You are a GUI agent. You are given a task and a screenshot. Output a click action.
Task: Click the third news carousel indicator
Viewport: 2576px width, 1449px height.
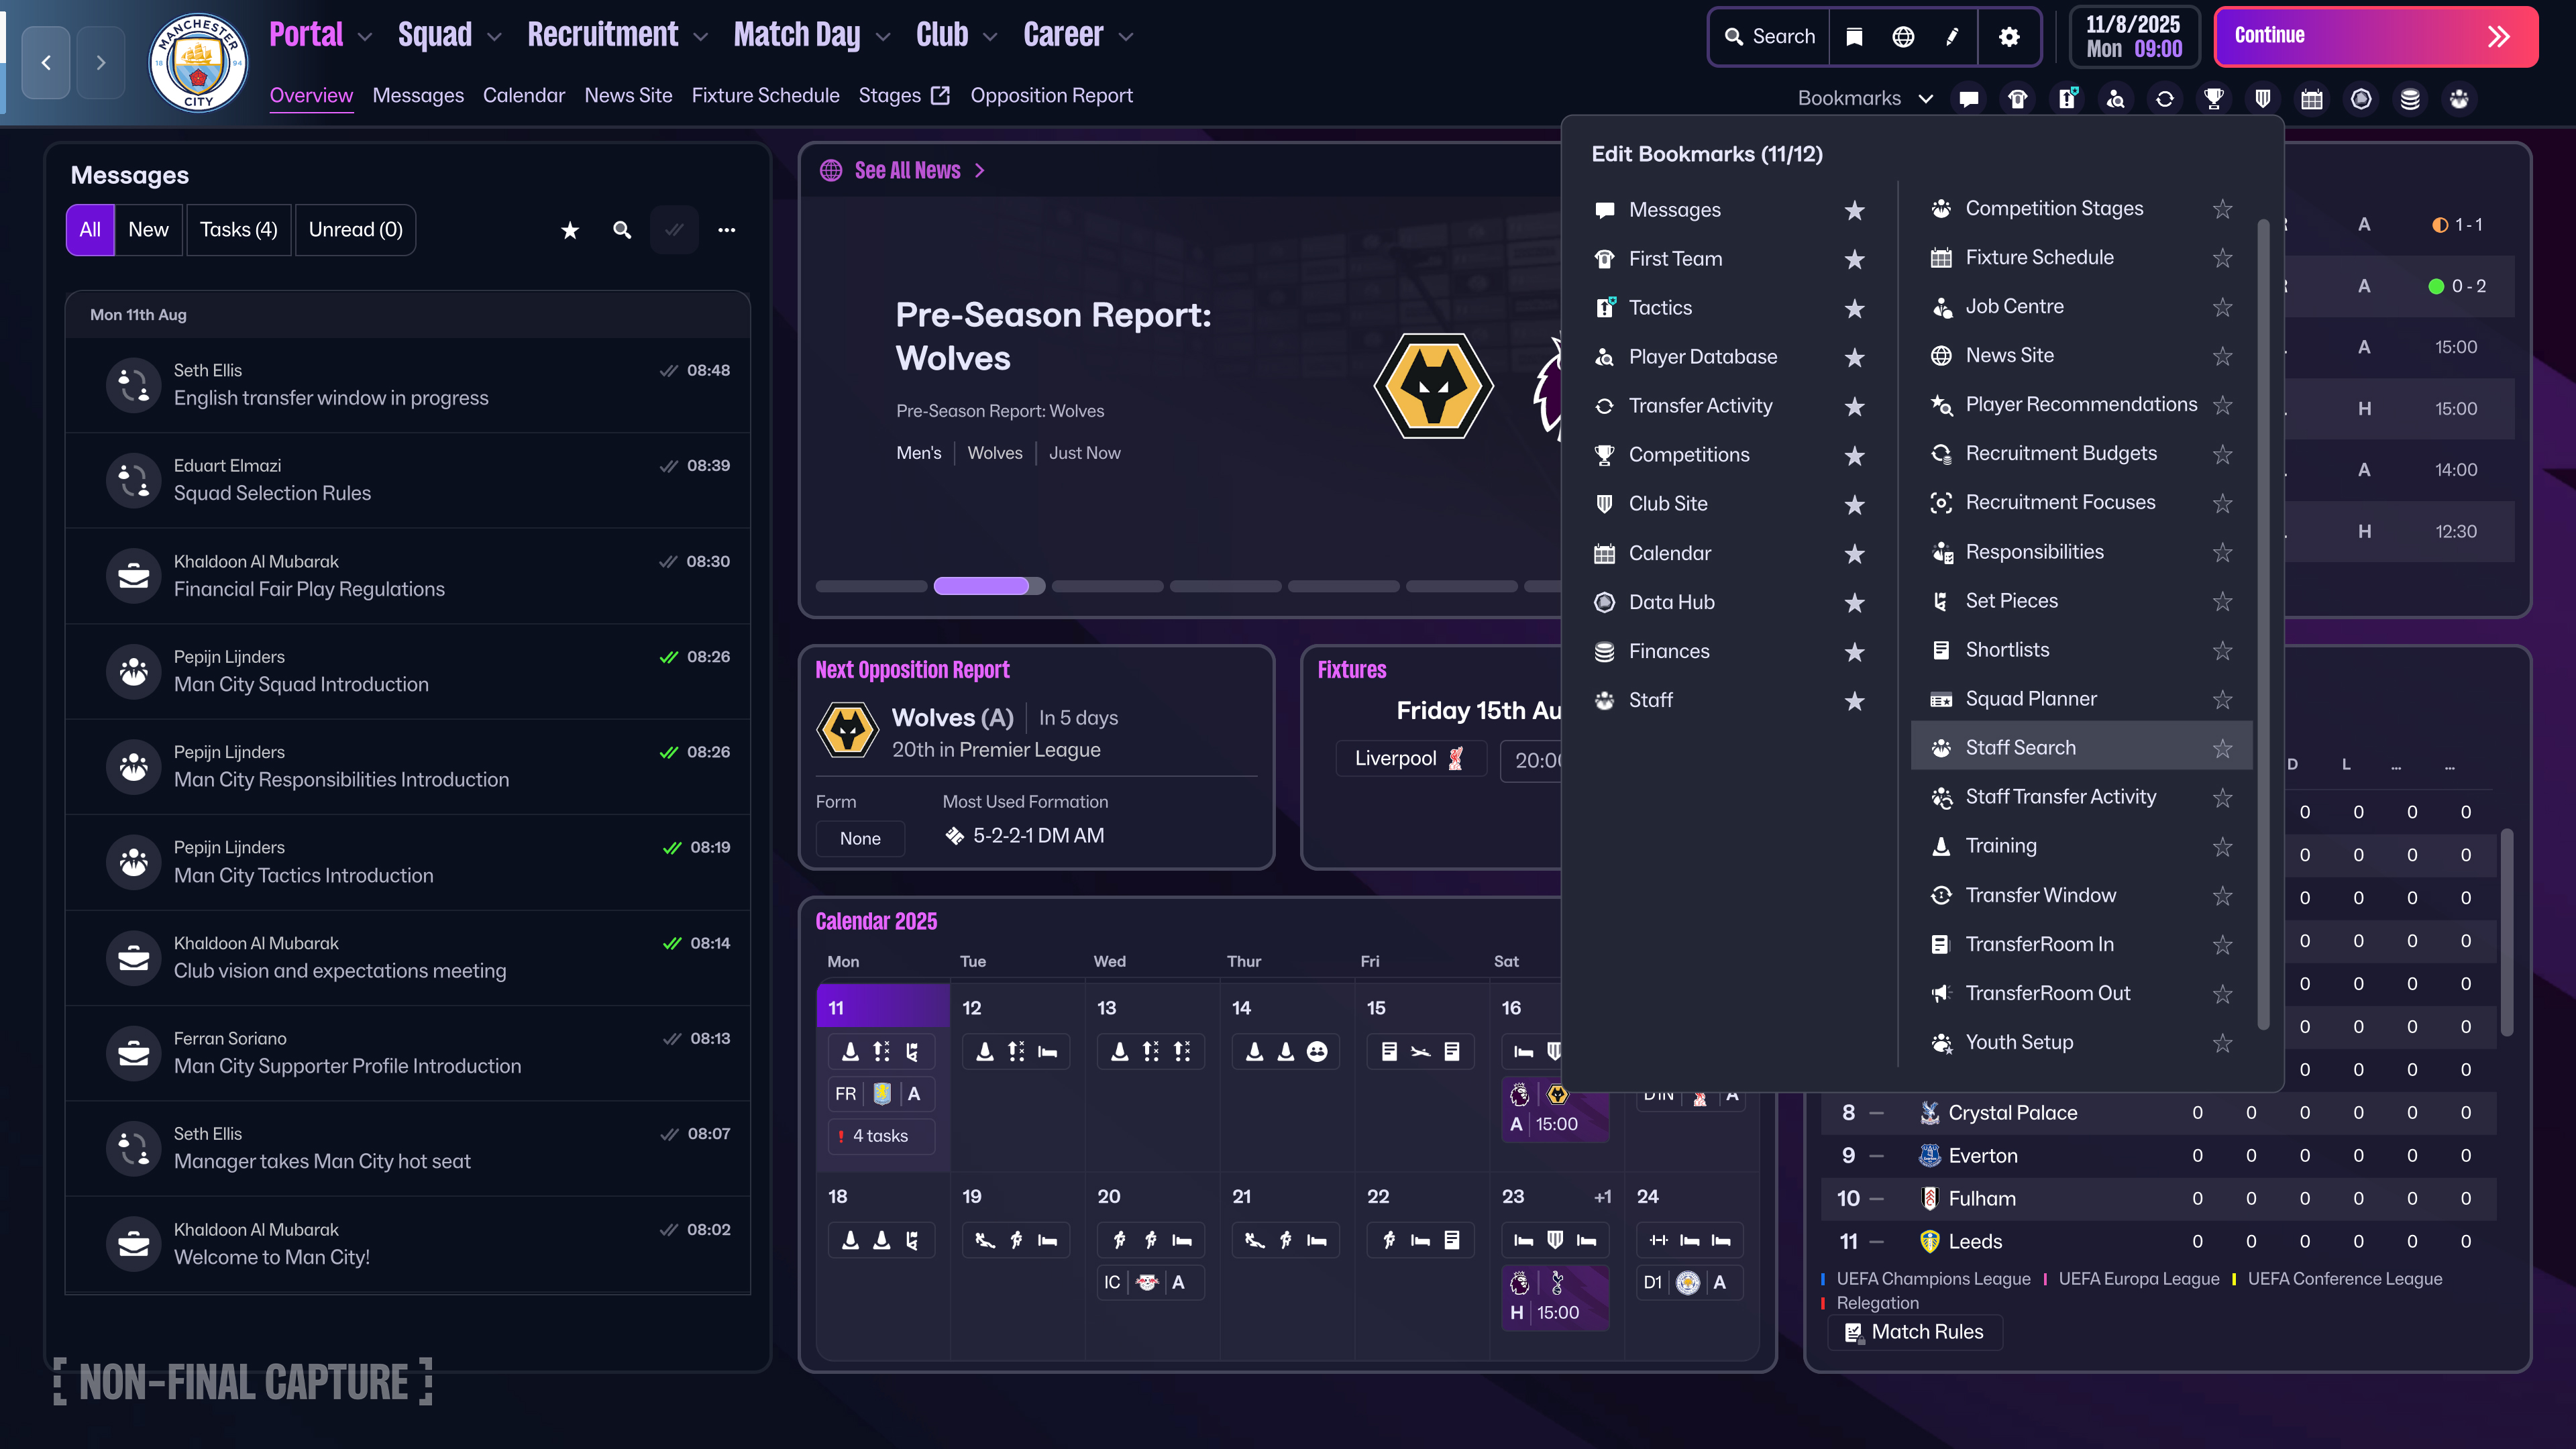(1107, 586)
